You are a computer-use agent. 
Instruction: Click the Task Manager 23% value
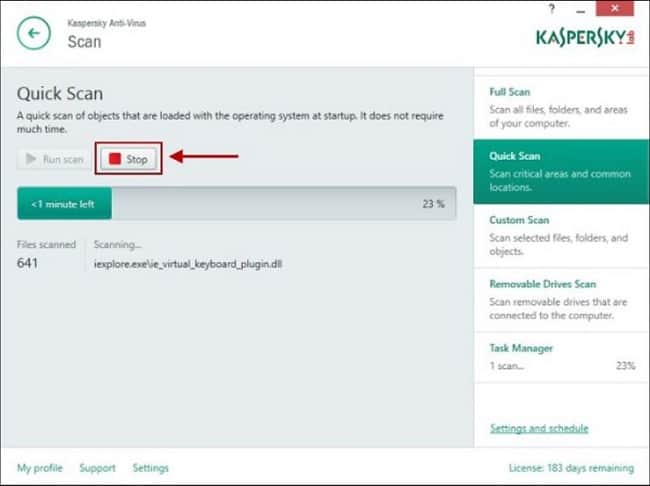[x=626, y=366]
